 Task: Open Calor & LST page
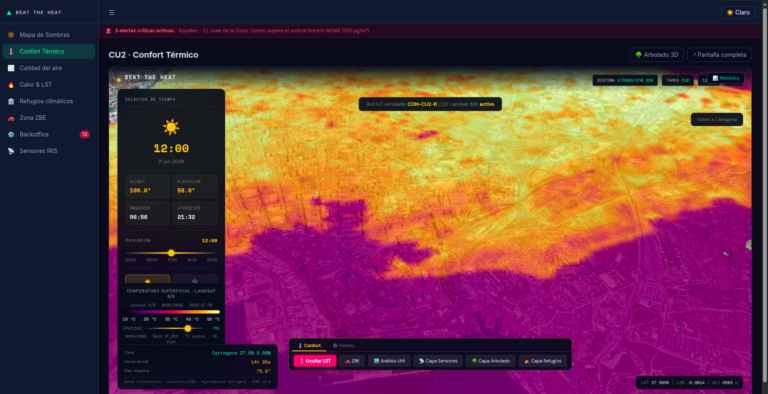49,85
